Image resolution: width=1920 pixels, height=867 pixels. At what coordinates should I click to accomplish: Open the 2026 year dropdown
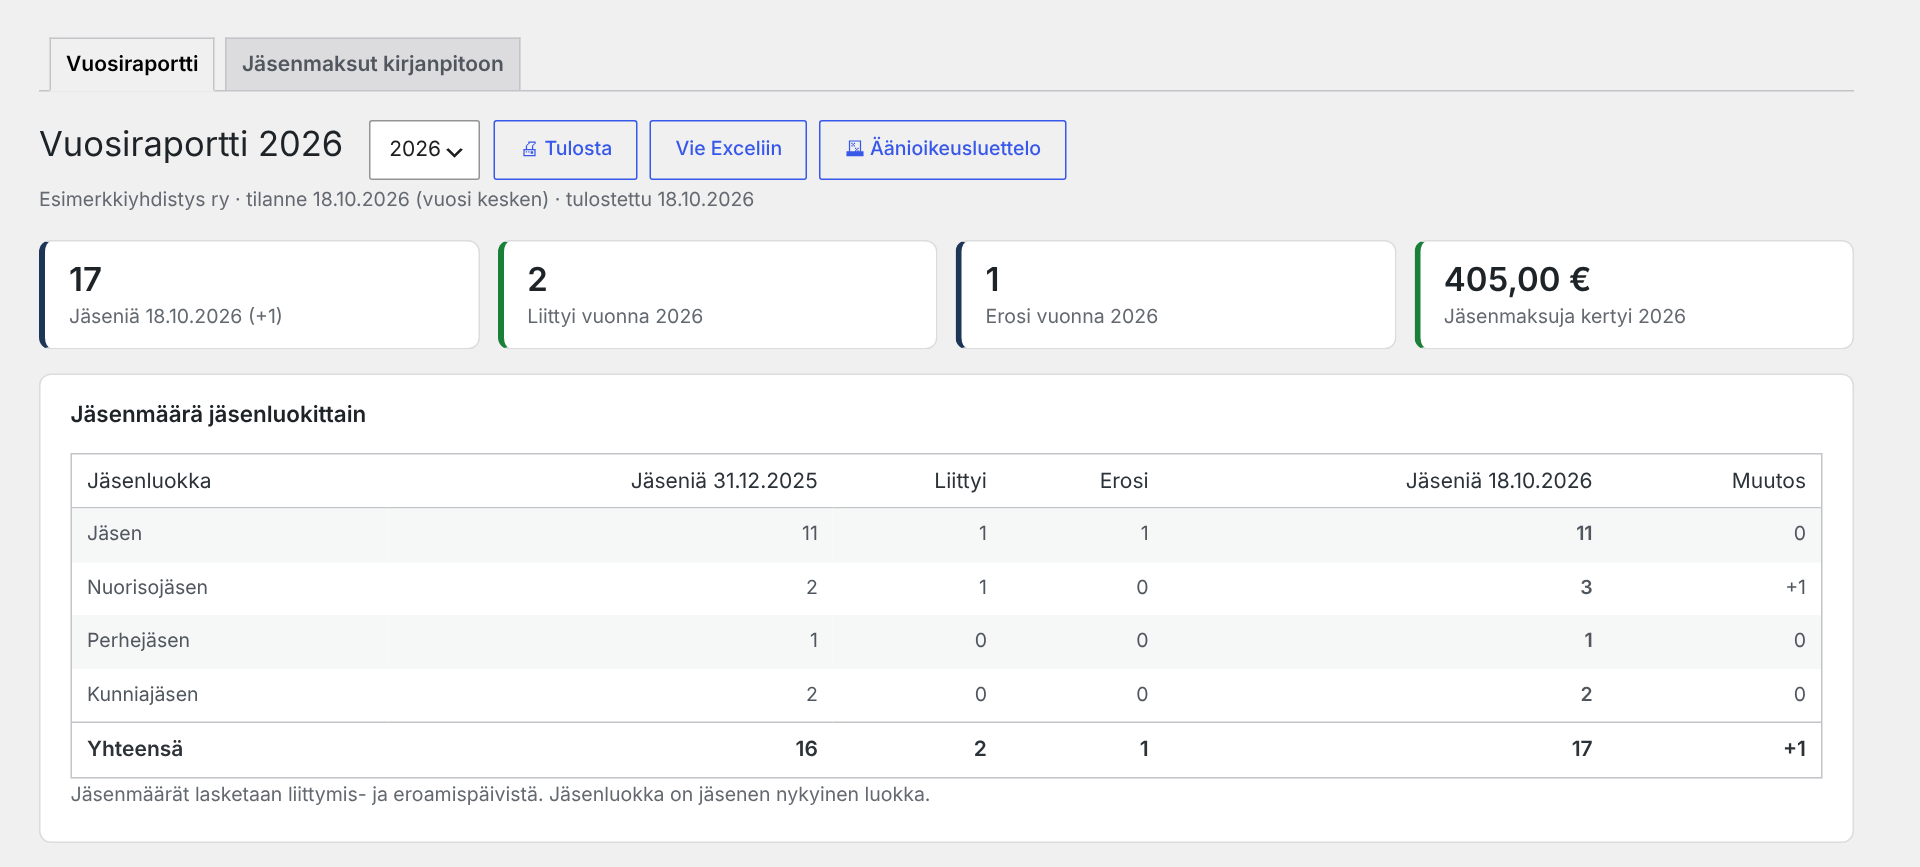(x=424, y=150)
